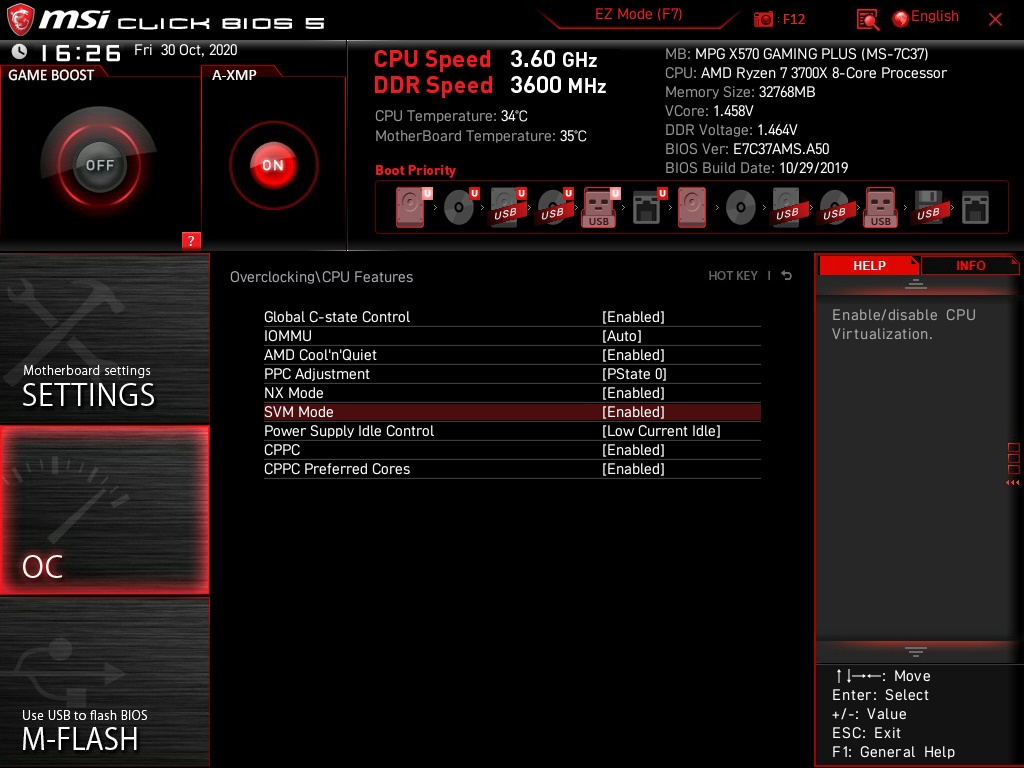Change the English language selection
This screenshot has height=768, width=1024.
935,16
